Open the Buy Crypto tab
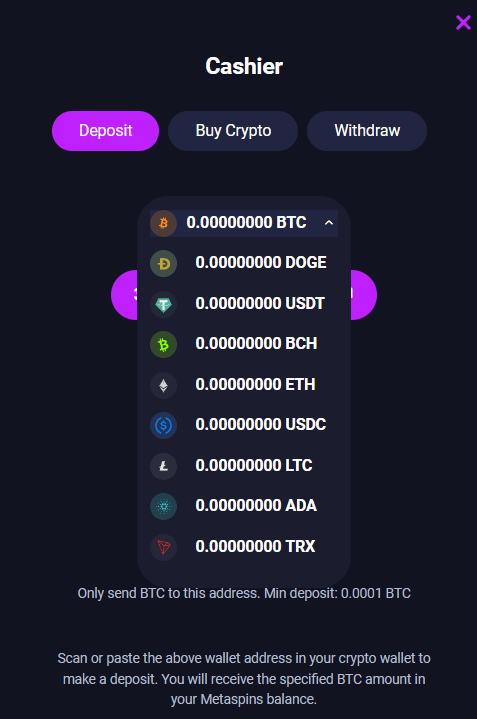The width and height of the screenshot is (477, 719). click(233, 131)
